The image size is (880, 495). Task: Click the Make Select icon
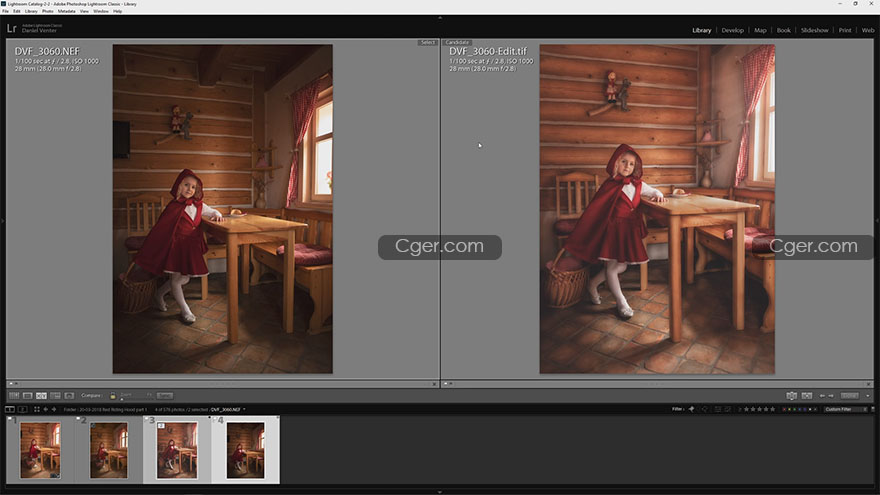pos(806,396)
